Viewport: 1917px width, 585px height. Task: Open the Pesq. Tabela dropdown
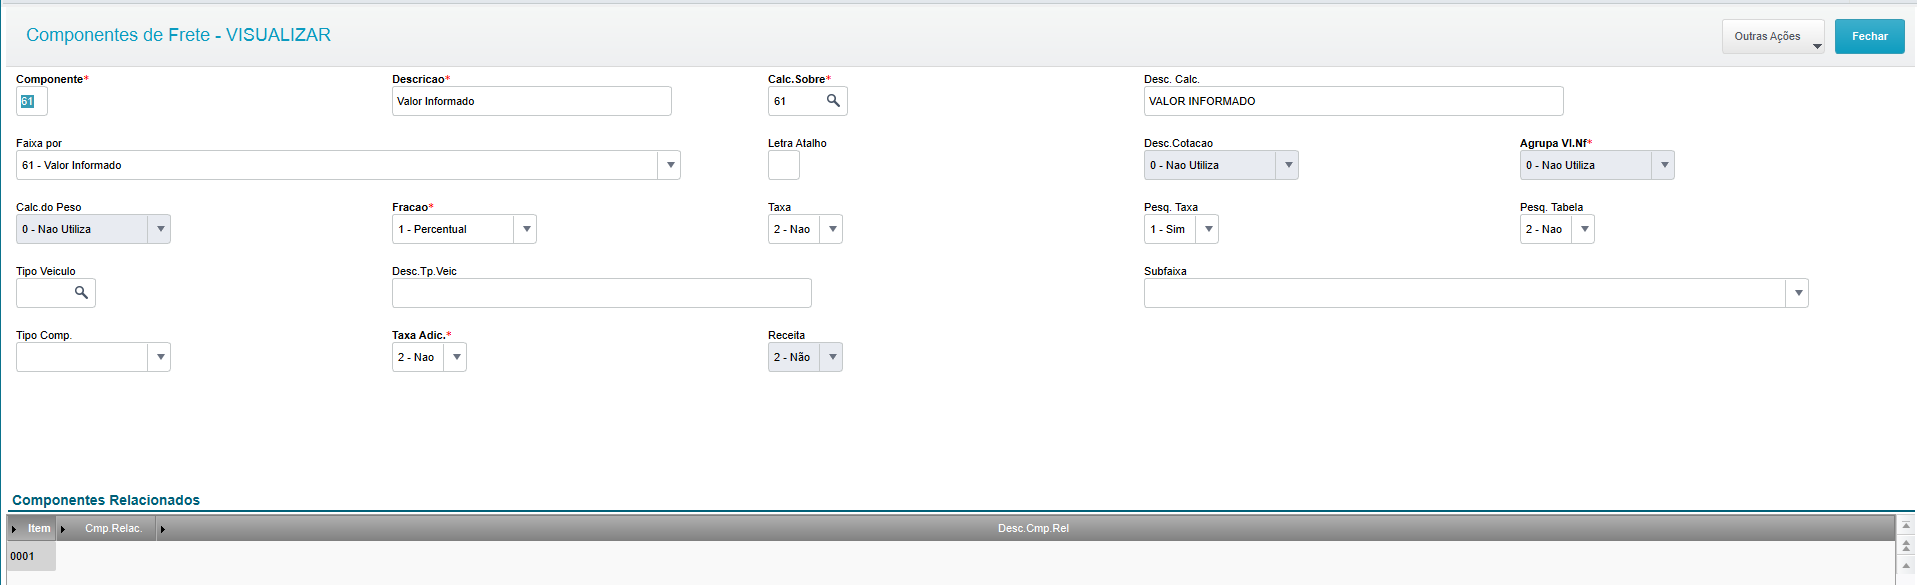click(x=1584, y=229)
